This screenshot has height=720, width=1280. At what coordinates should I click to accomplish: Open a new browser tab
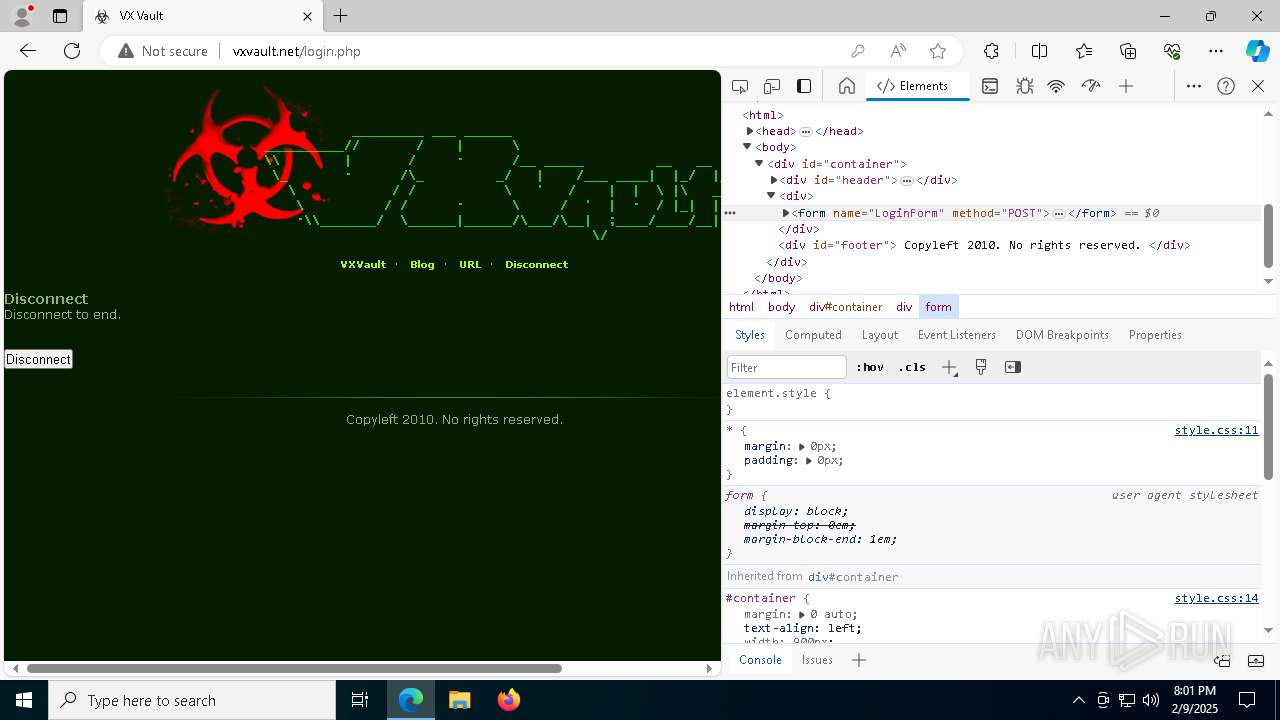click(341, 16)
